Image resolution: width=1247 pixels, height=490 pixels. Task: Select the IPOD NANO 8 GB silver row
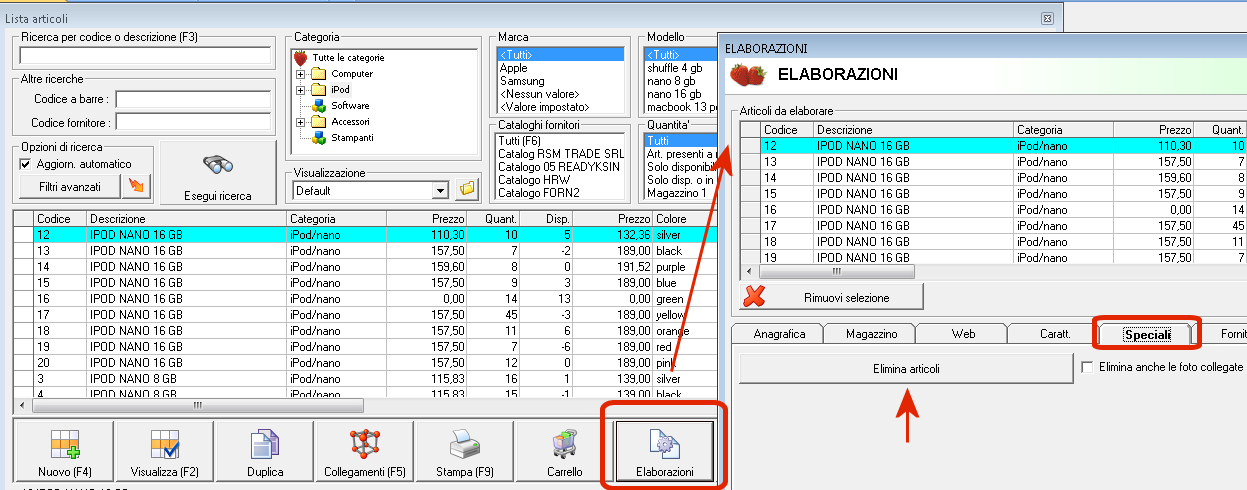coord(365,379)
